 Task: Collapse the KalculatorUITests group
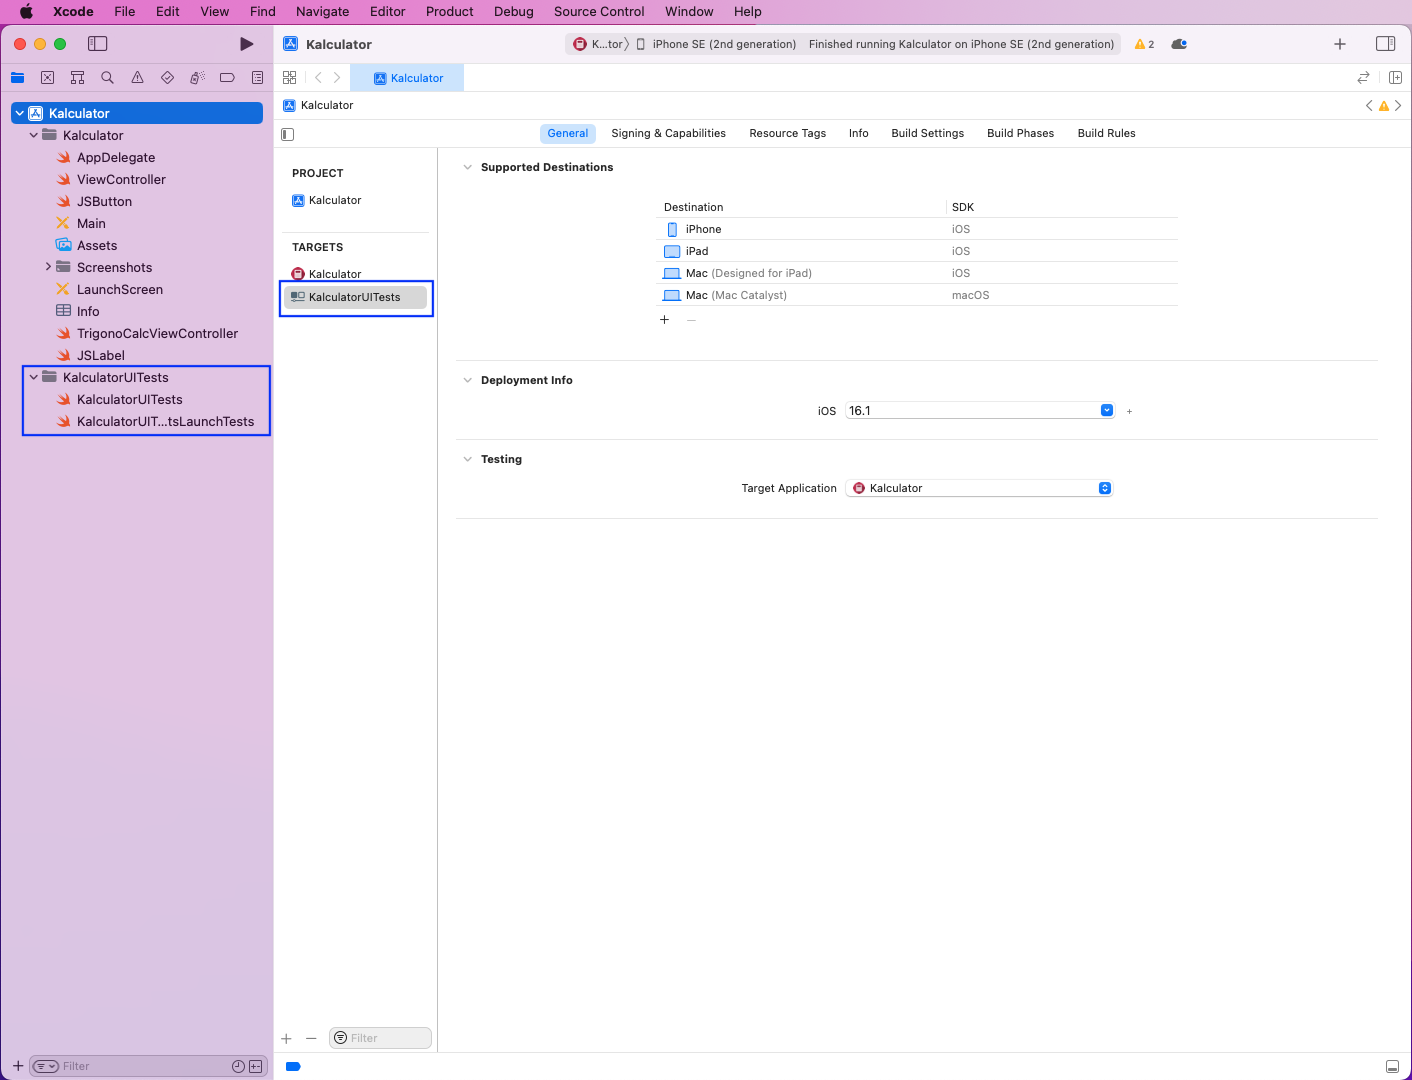click(34, 378)
